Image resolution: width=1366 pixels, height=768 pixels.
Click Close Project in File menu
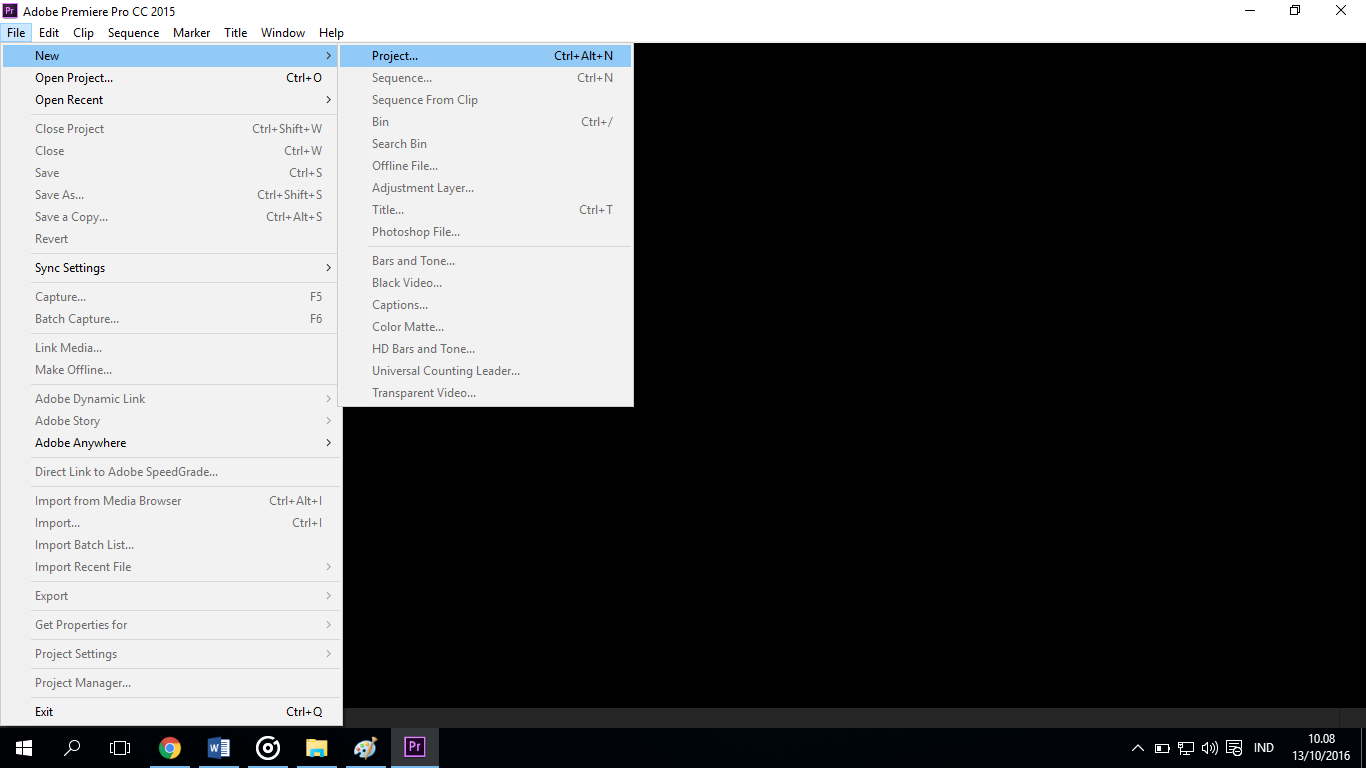[172, 129]
